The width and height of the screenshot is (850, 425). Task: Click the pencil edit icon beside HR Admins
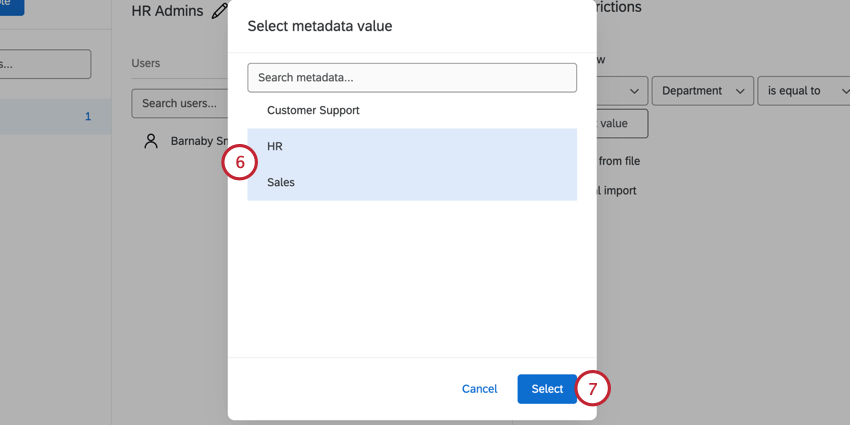coord(219,12)
